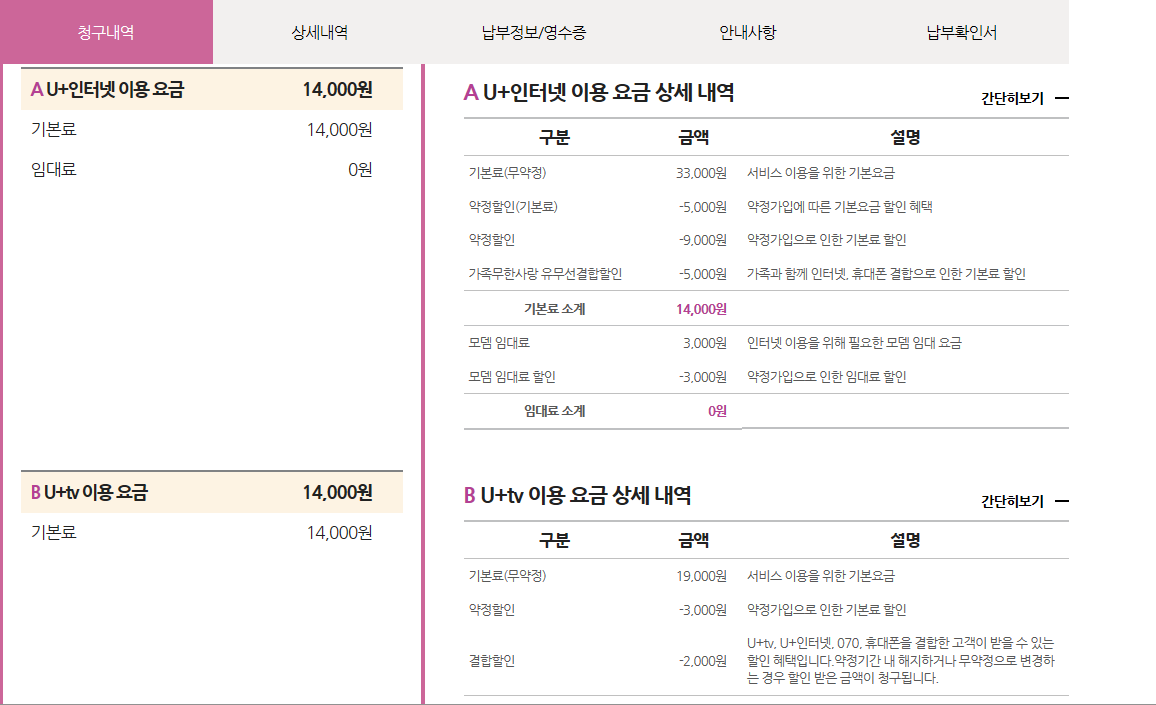Open the 청구내역 tab

(x=106, y=32)
